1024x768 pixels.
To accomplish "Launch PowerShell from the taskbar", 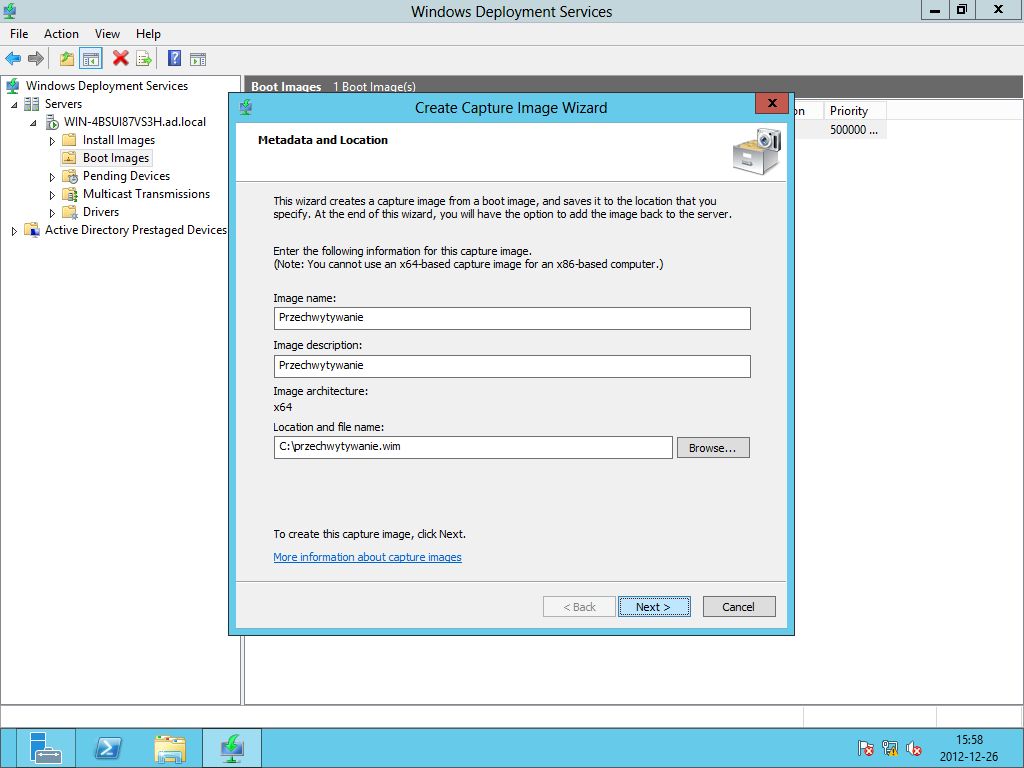I will point(108,748).
